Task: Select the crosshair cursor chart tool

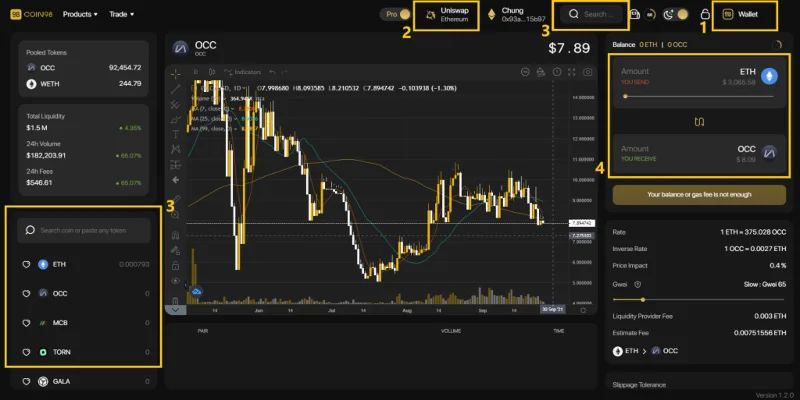Action: (176, 74)
